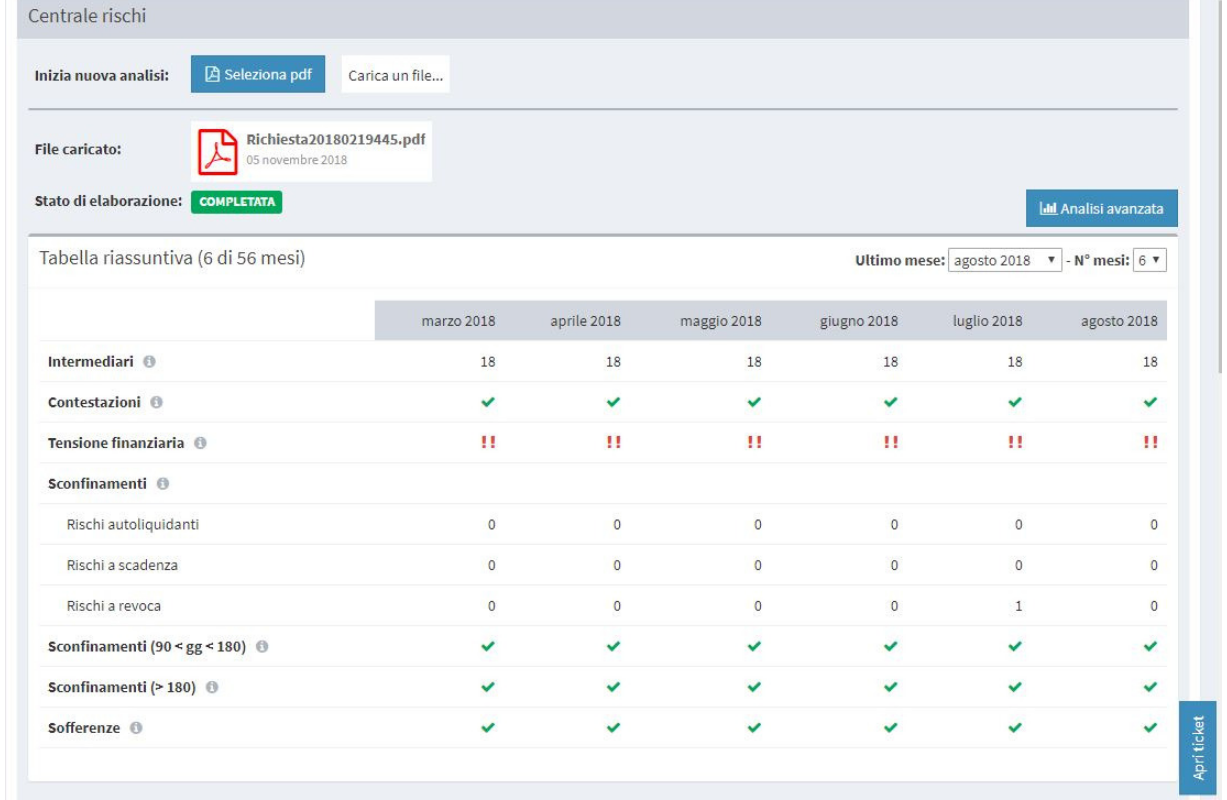Click Intermediari value 18 for agosto 2018
This screenshot has height=800, width=1227.
tap(1151, 362)
